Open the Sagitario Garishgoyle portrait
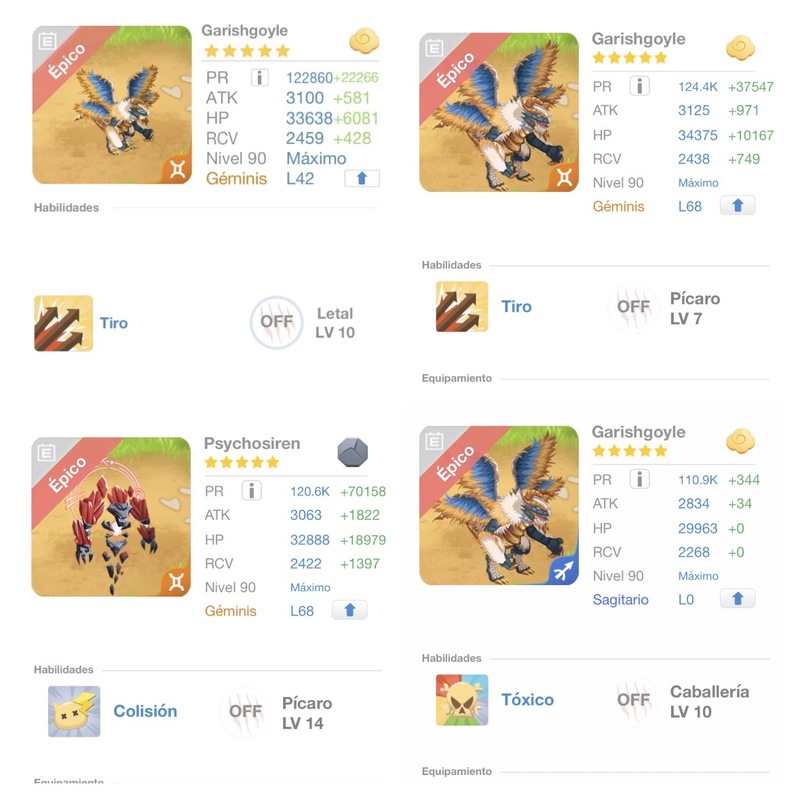The image size is (800, 796). (499, 506)
